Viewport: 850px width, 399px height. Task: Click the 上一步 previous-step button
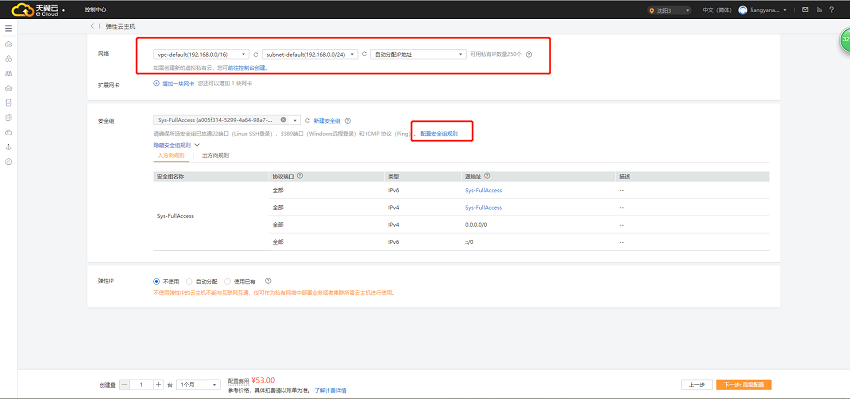697,384
